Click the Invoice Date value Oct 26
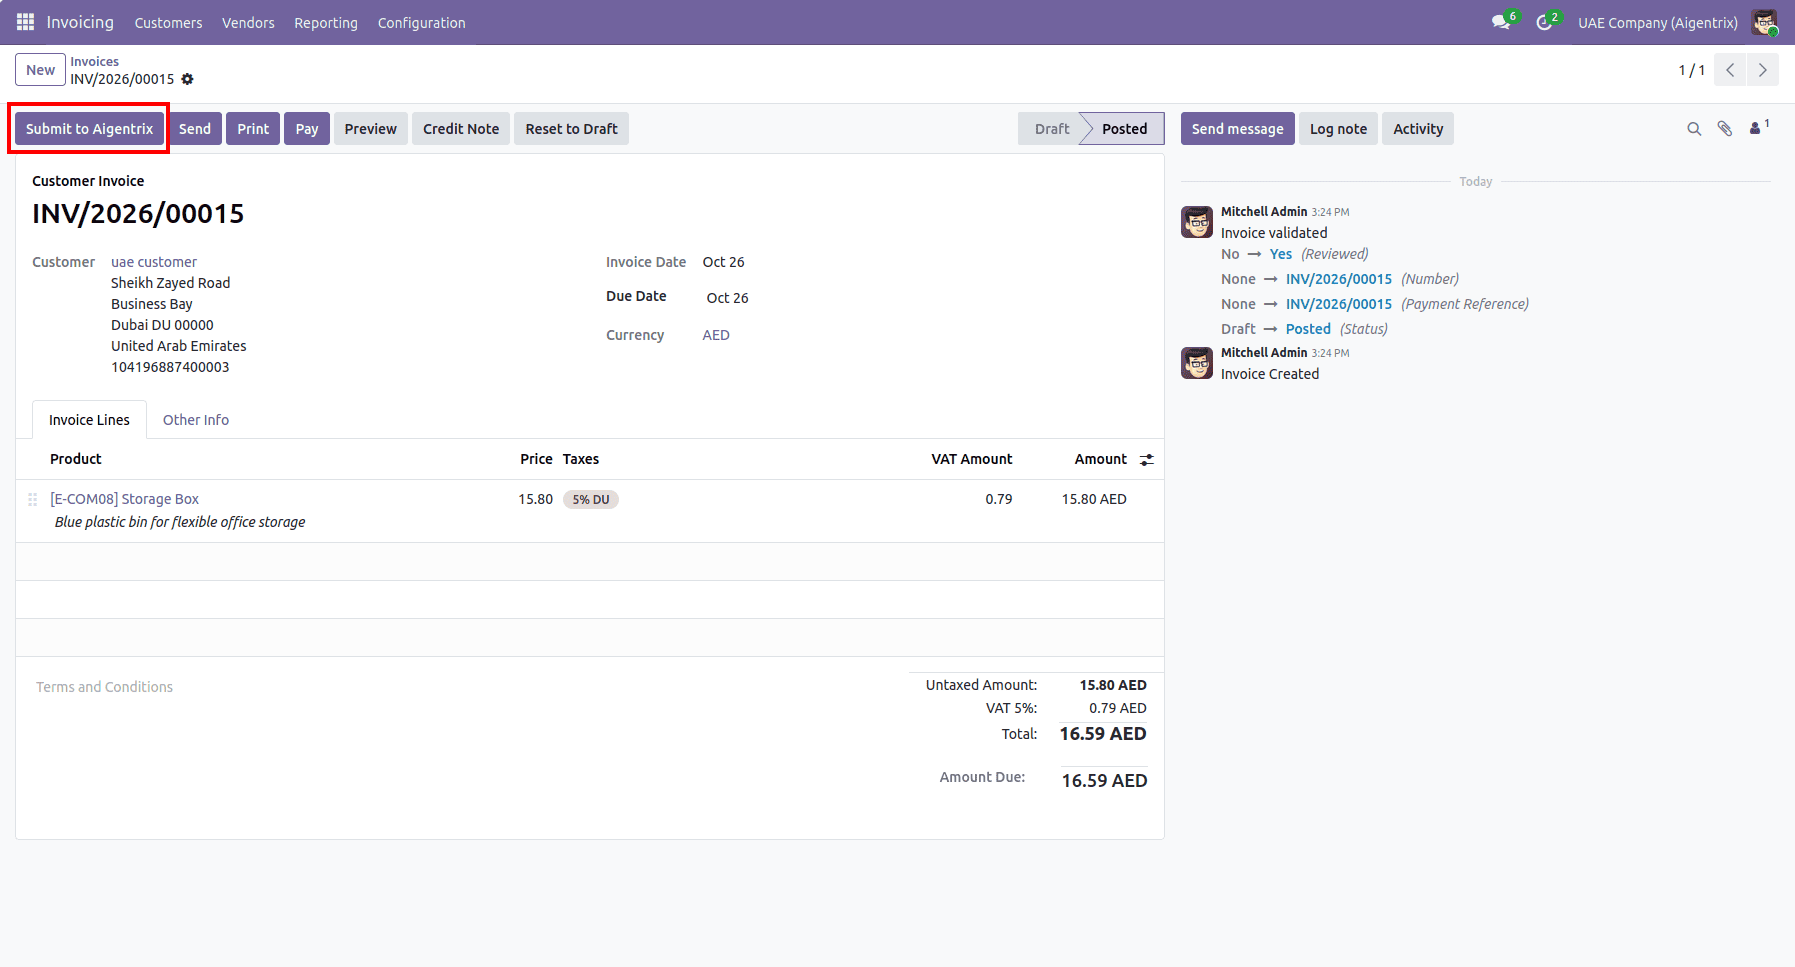The width and height of the screenshot is (1795, 967). tap(723, 262)
